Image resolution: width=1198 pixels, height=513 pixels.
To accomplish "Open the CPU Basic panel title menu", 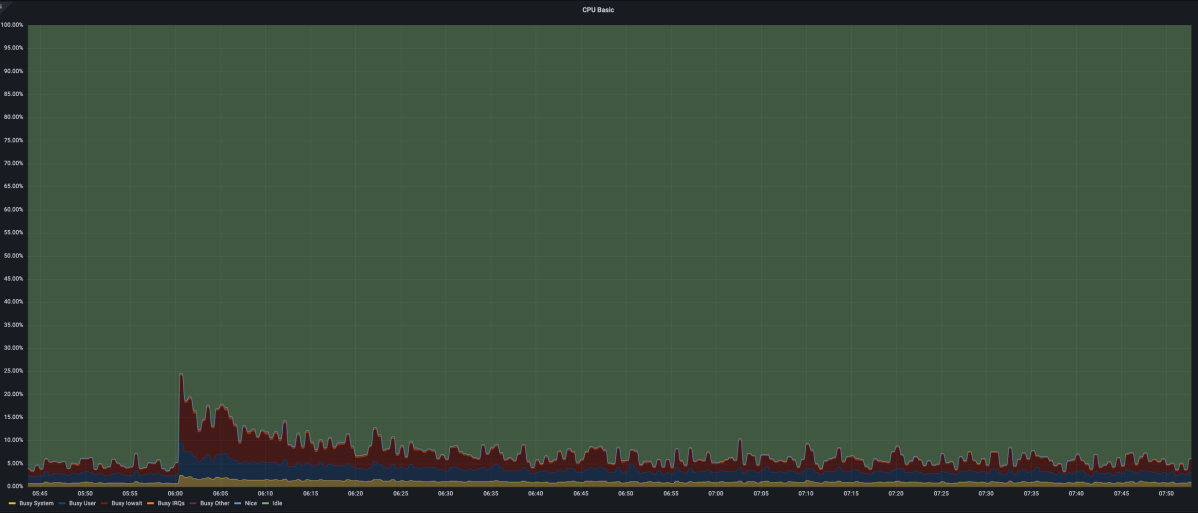I will coord(598,10).
